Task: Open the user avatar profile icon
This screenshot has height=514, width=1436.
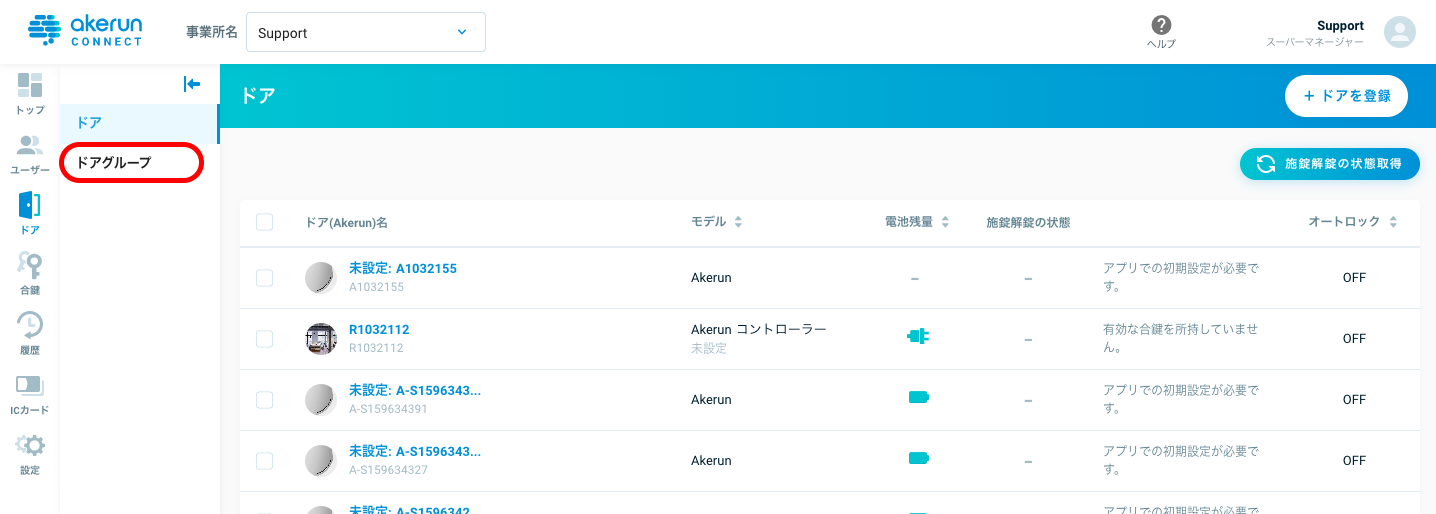Action: [1399, 32]
